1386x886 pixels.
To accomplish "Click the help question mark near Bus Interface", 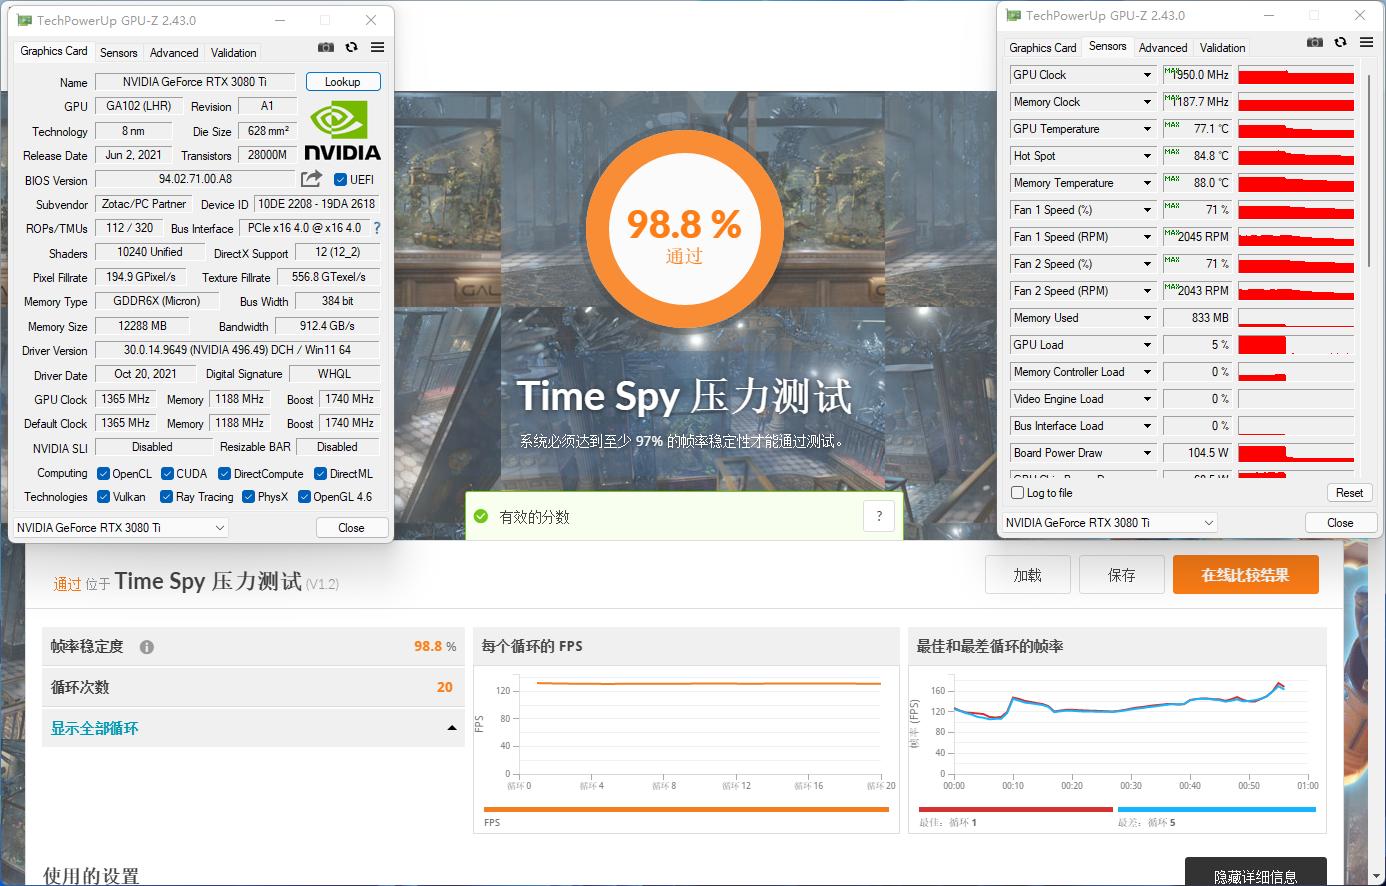I will [375, 227].
